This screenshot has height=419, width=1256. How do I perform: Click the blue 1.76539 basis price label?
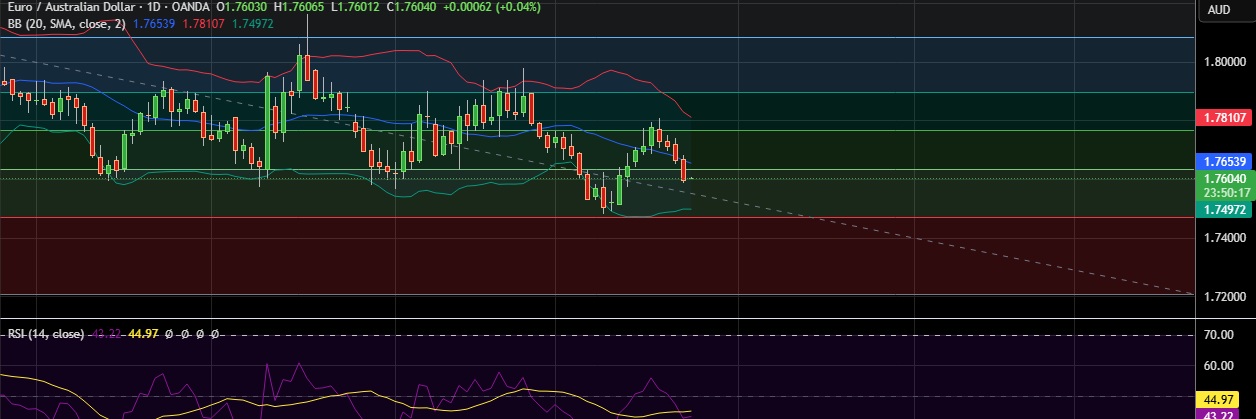pyautogui.click(x=1222, y=161)
